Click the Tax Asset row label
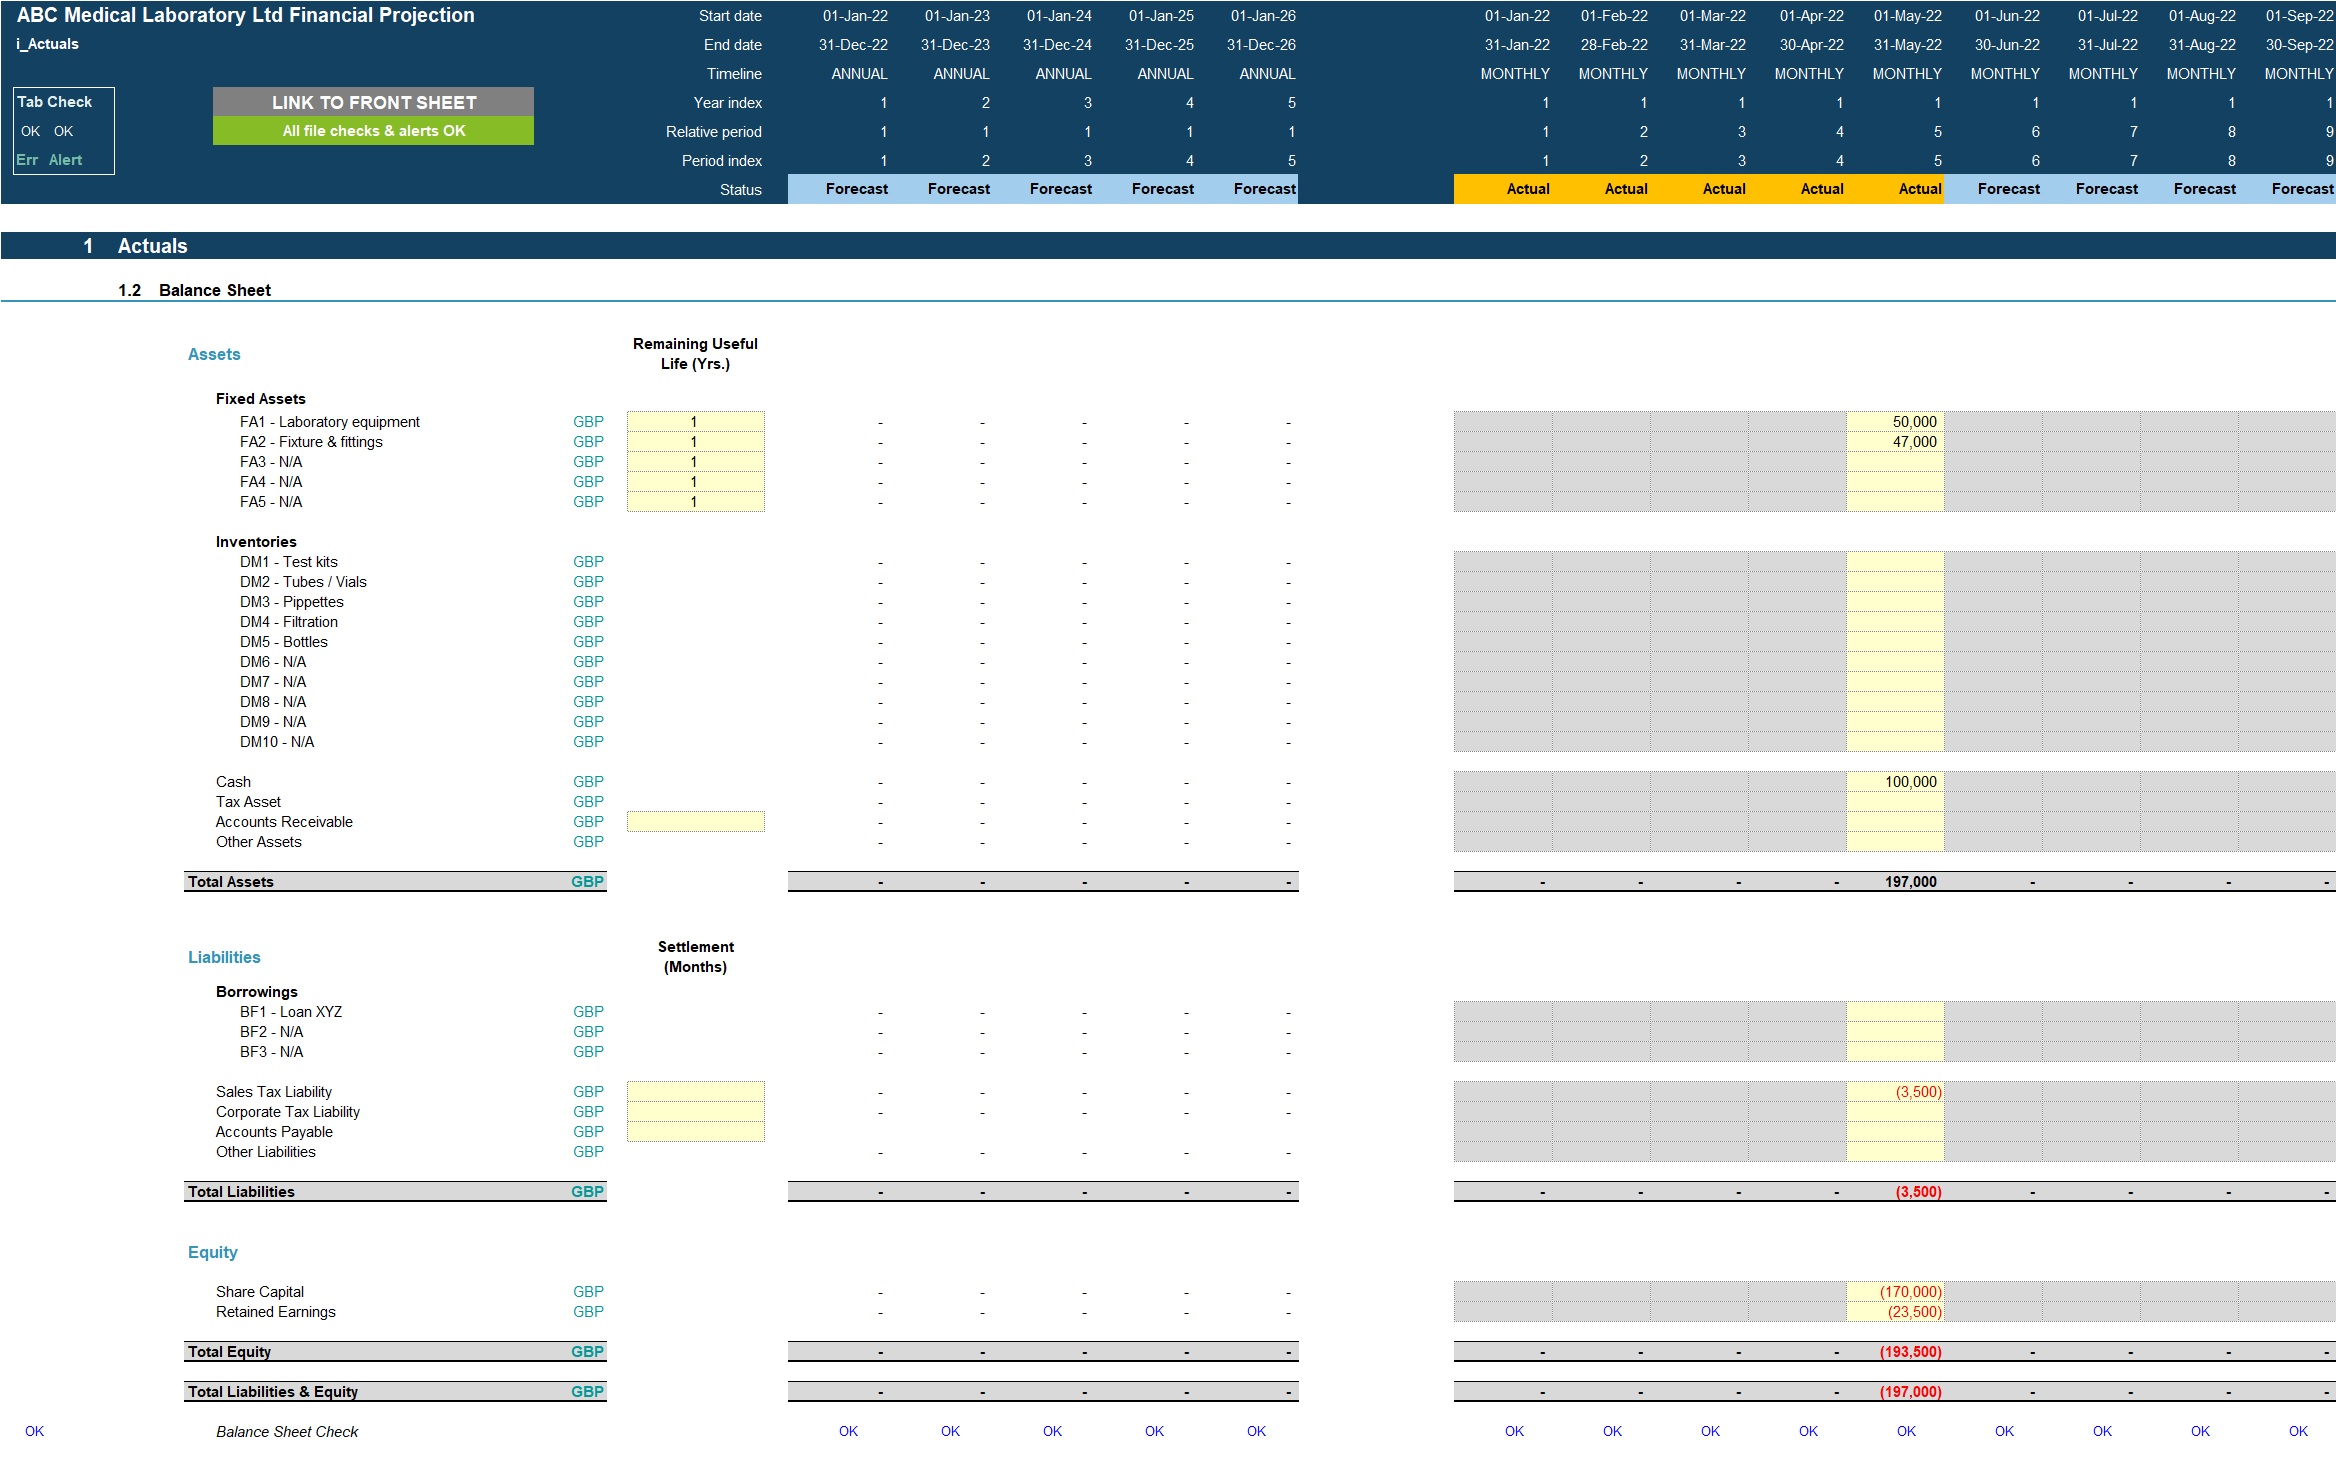This screenshot has width=2336, height=1476. [248, 802]
